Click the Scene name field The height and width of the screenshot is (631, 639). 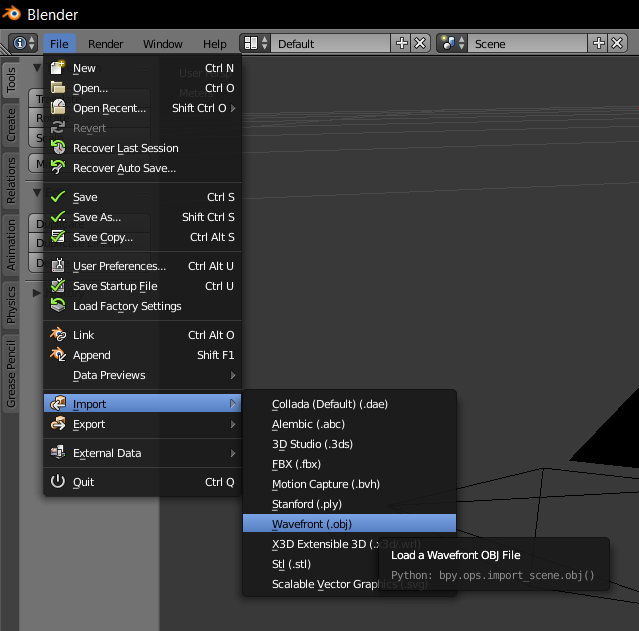coord(528,43)
